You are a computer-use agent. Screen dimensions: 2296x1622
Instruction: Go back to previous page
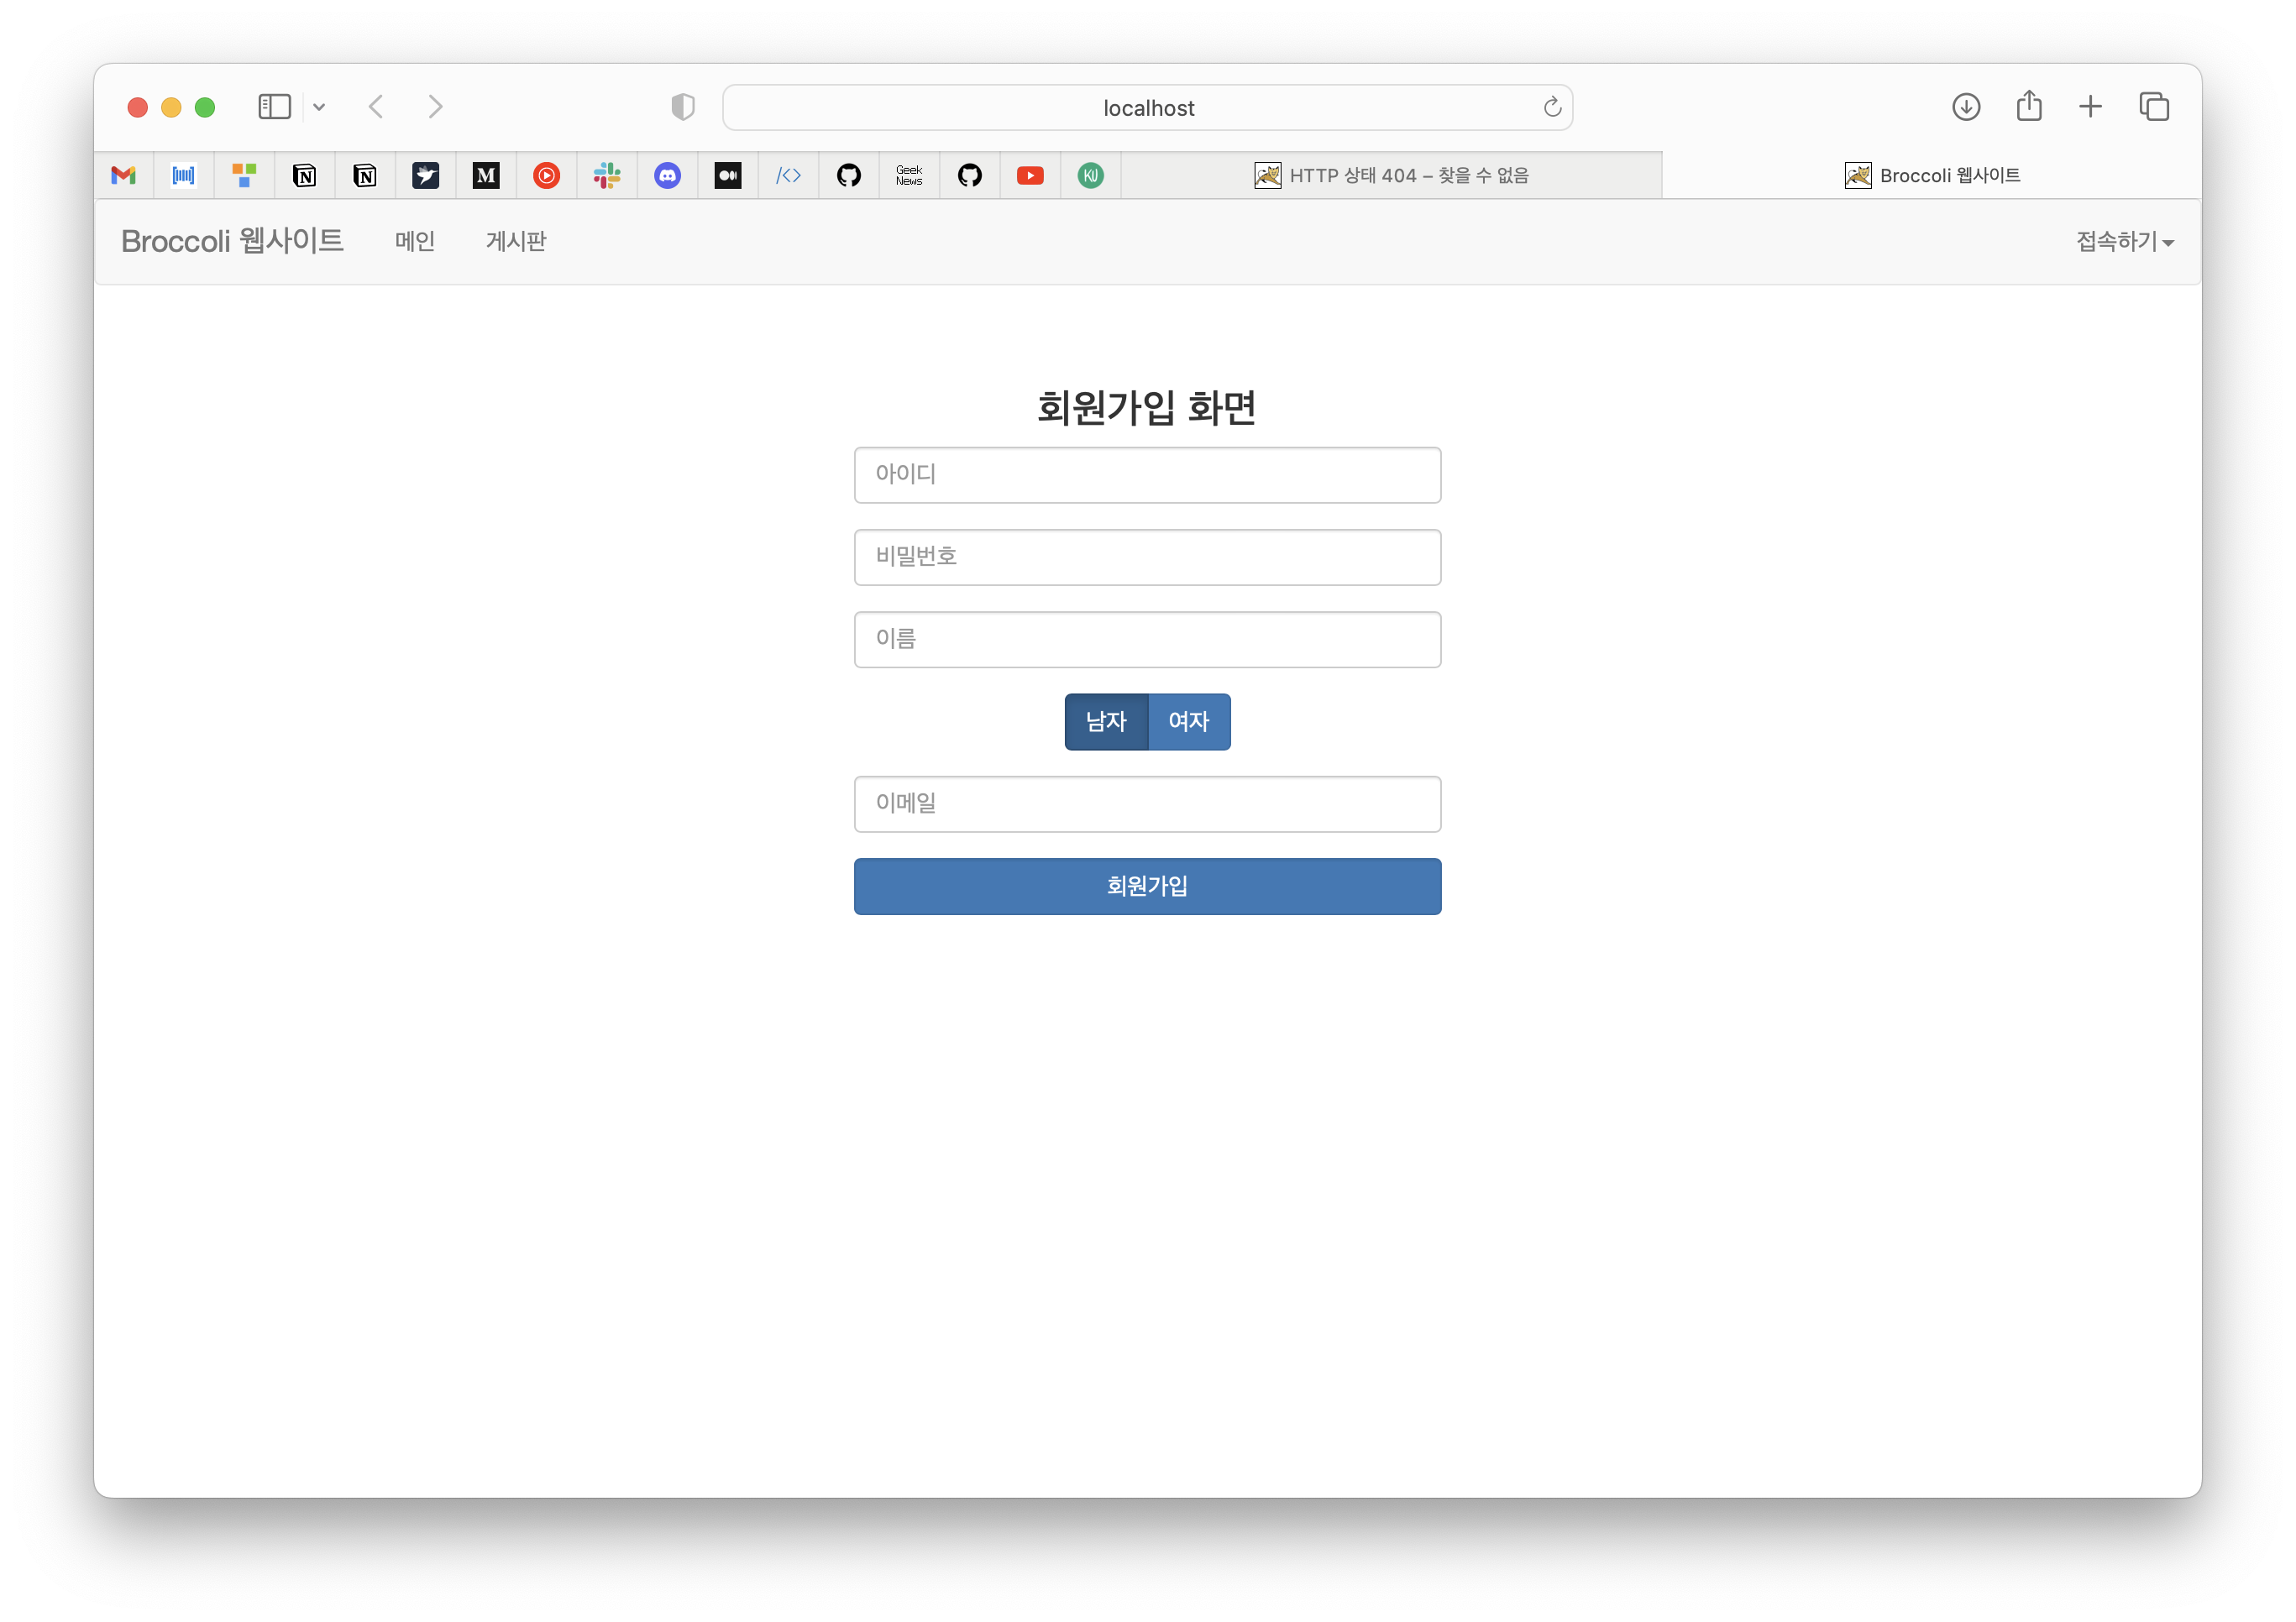click(376, 107)
